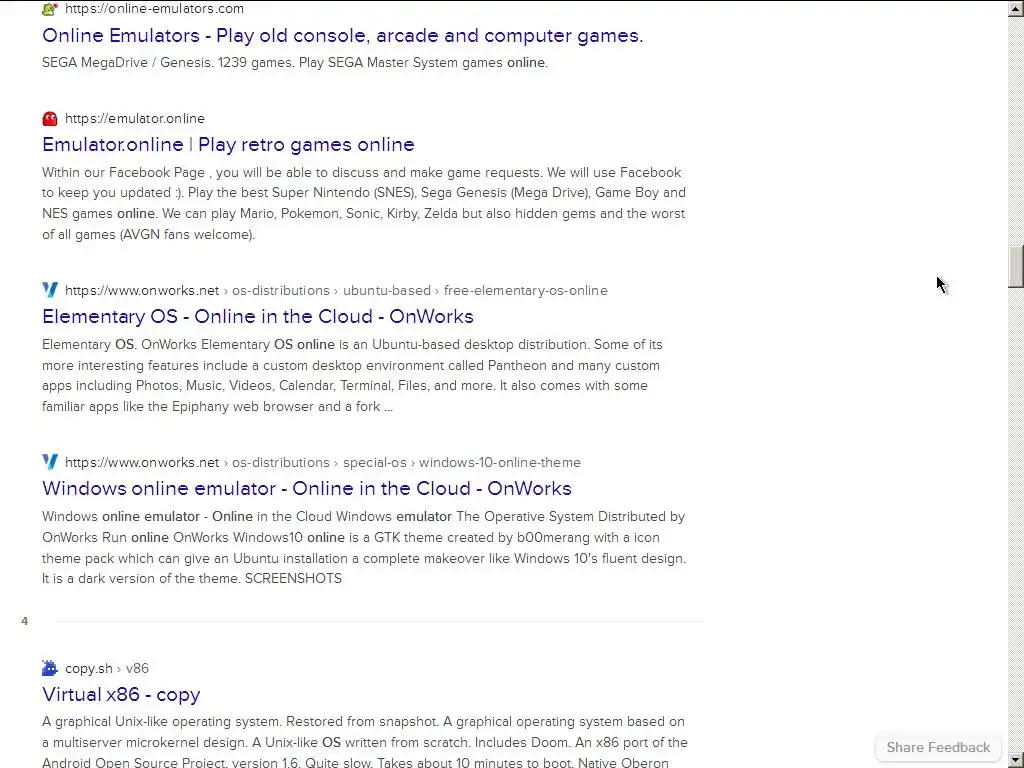Click the page 4 marker number
This screenshot has width=1024, height=768.
(x=24, y=621)
